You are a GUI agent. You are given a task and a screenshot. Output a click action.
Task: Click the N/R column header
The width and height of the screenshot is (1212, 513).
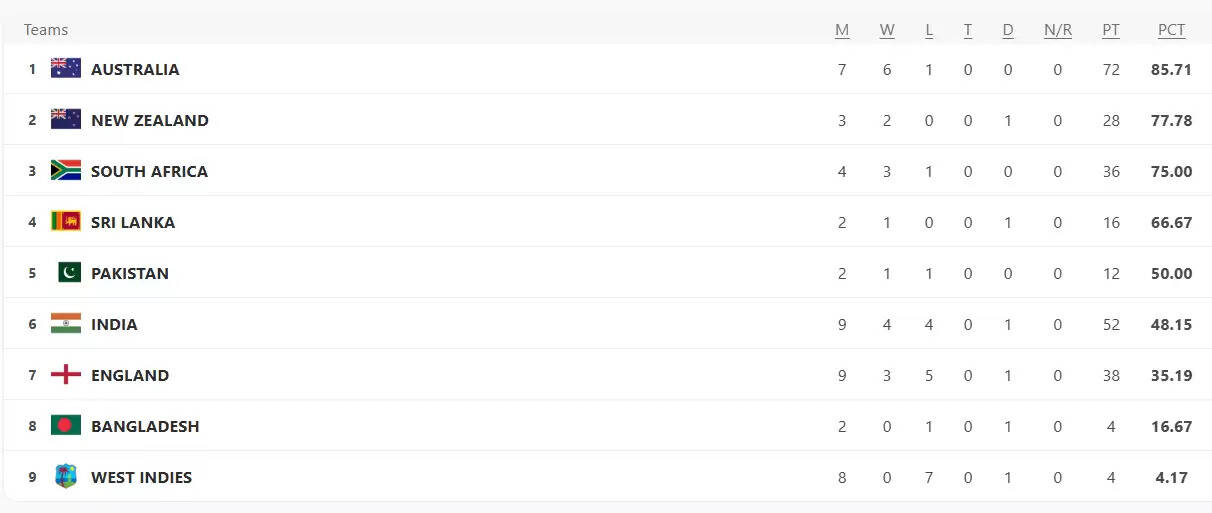[x=1057, y=30]
